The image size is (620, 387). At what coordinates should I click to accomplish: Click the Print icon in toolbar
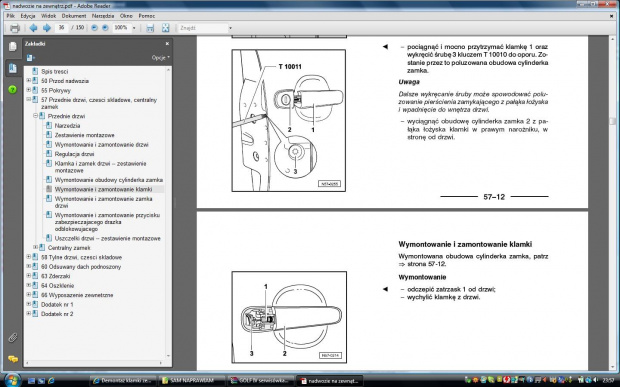click(15, 28)
